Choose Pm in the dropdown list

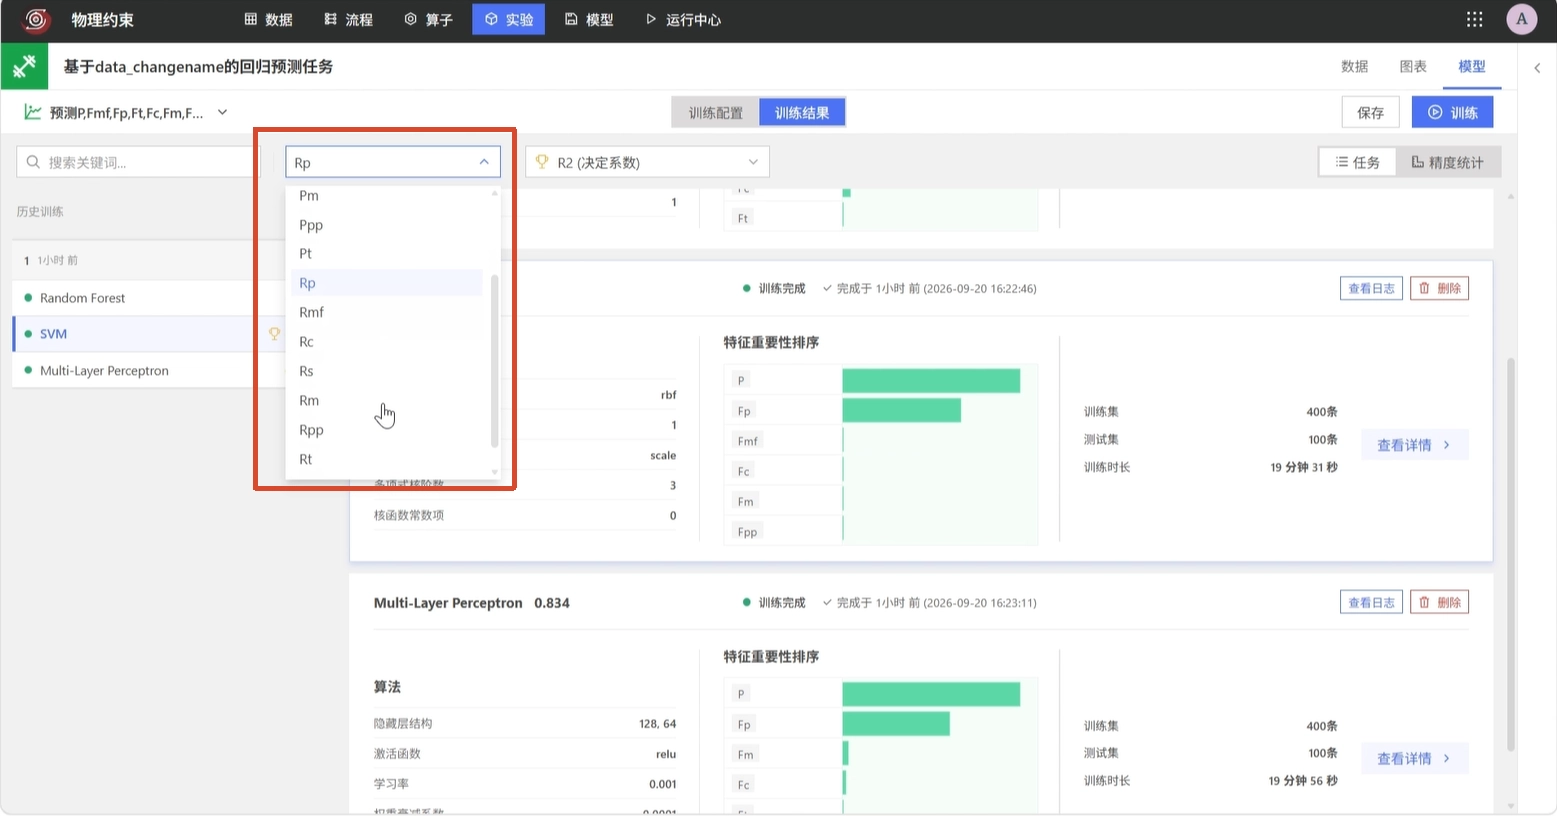387,196
